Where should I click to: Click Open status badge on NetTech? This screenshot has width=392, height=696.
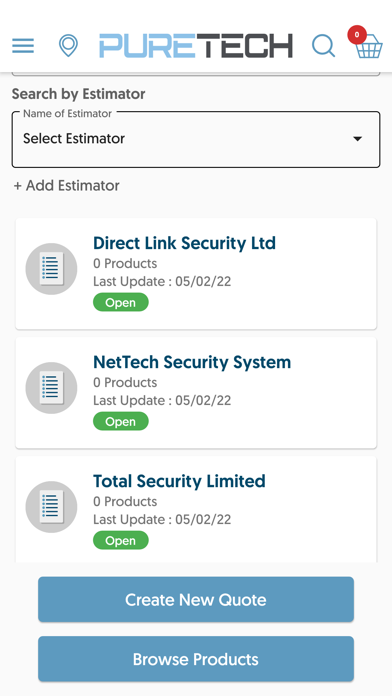pyautogui.click(x=121, y=421)
